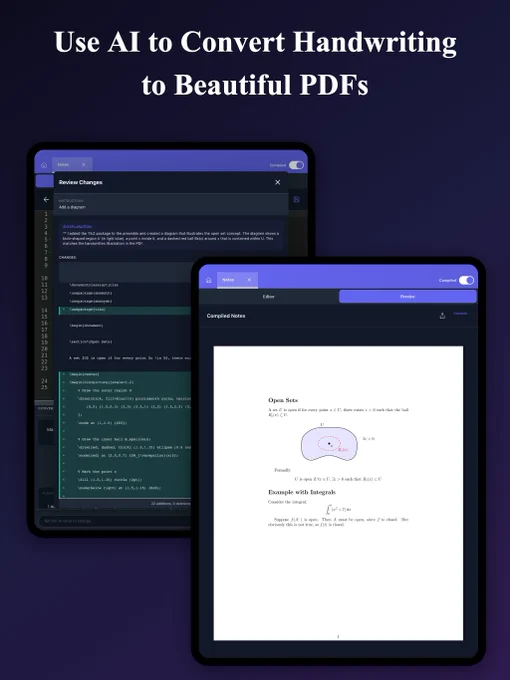Viewport: 510px width, 680px height.
Task: Toggle Compiled switch on front tablet
Action: point(467,280)
